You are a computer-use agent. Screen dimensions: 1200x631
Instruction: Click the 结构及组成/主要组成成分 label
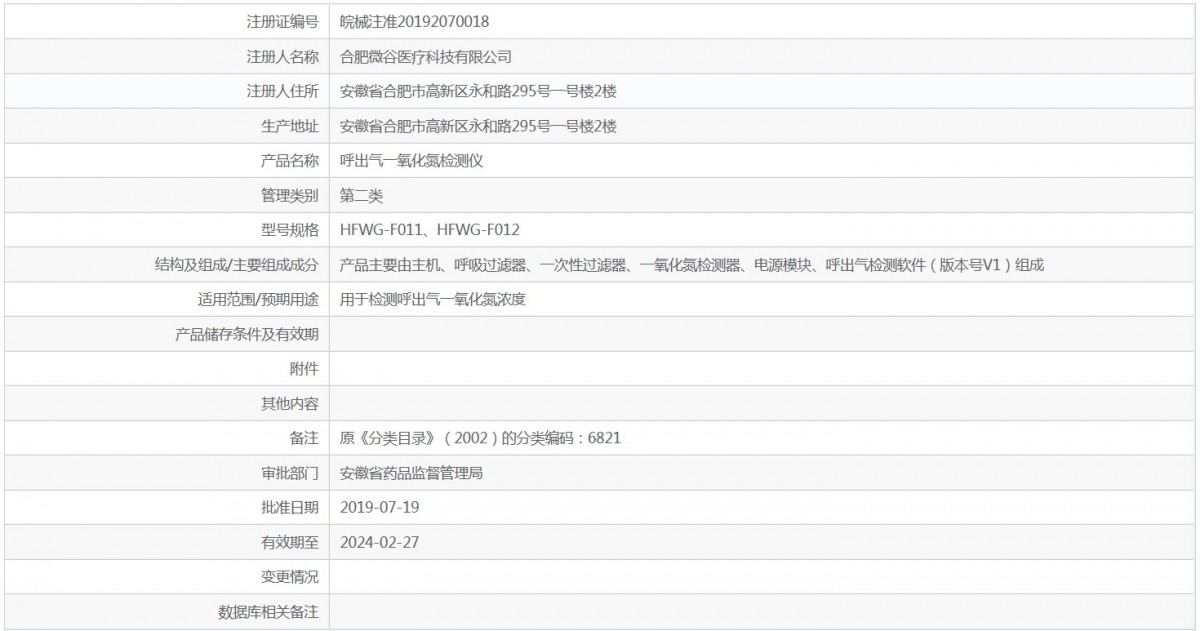tap(237, 265)
